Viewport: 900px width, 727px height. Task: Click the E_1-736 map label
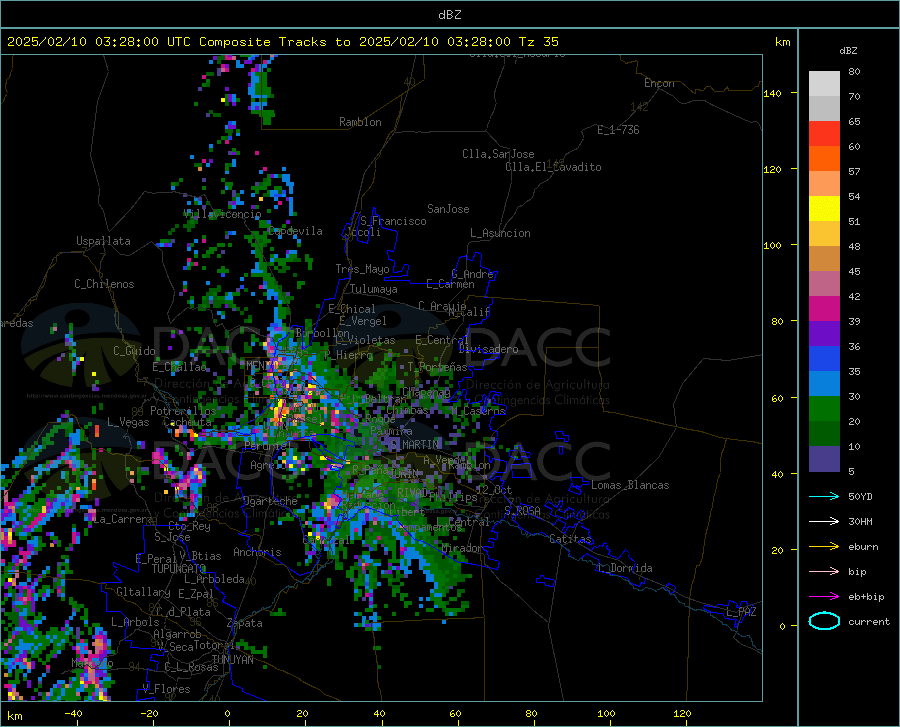[x=618, y=130]
